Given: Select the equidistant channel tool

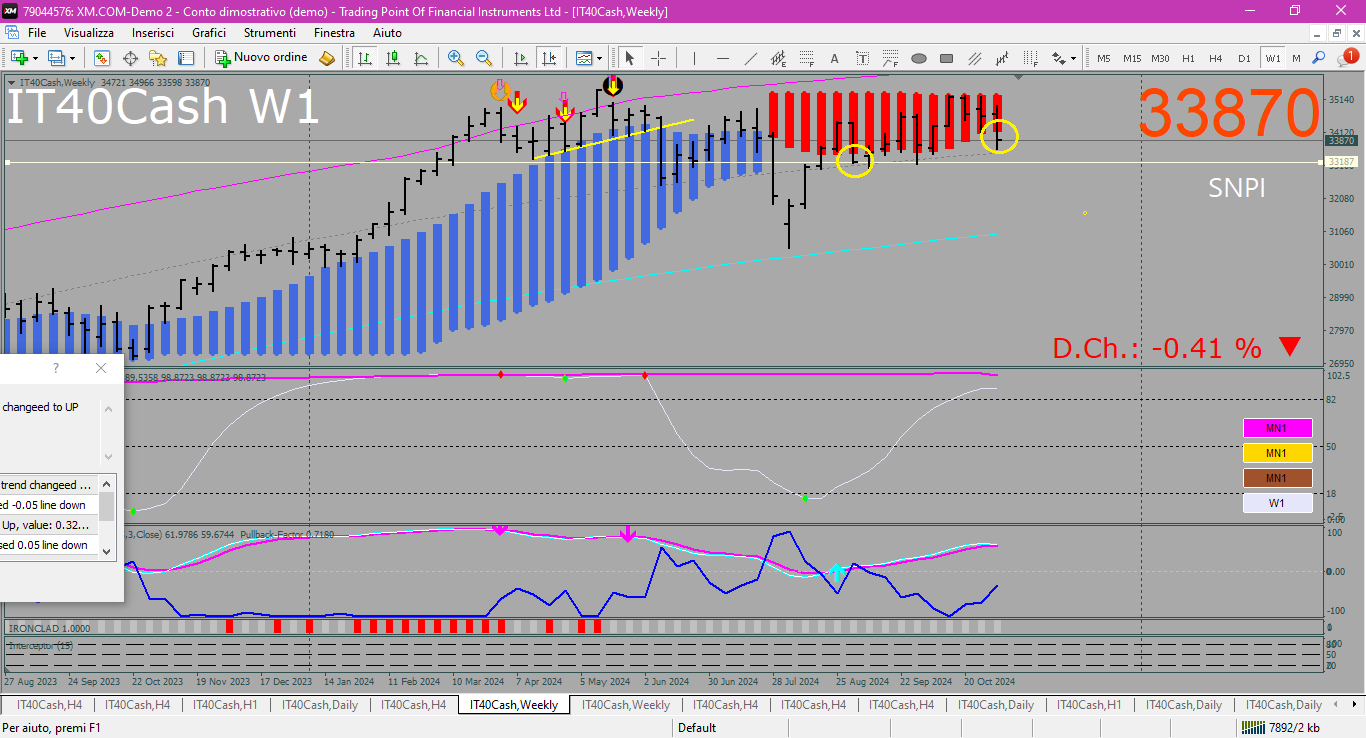Looking at the screenshot, I should [x=777, y=58].
